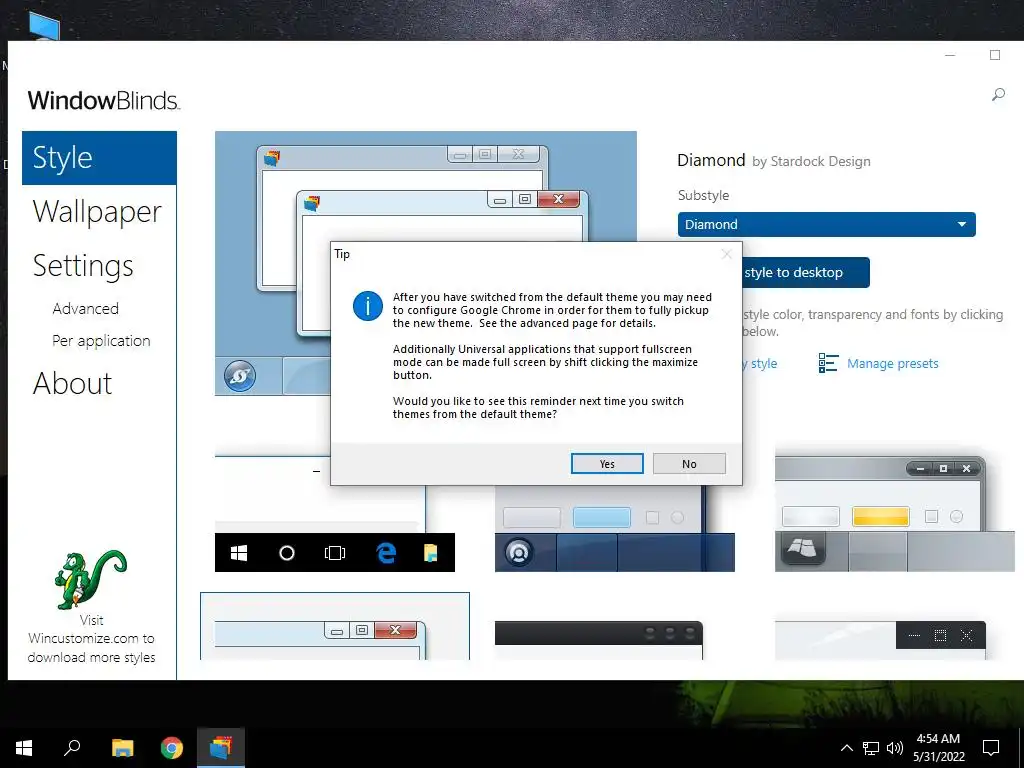This screenshot has width=1024, height=768.
Task: Close the Tip dialog with X
Action: click(x=726, y=254)
